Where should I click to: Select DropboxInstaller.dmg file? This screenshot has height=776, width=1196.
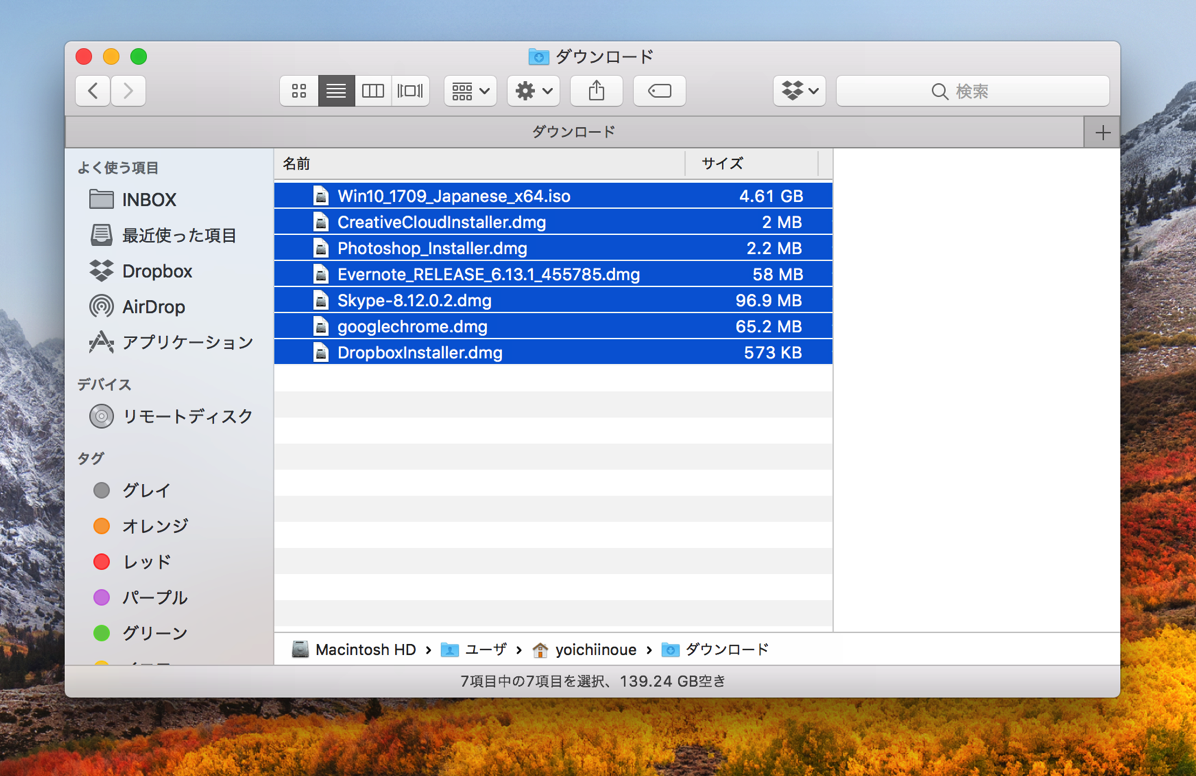pyautogui.click(x=553, y=353)
